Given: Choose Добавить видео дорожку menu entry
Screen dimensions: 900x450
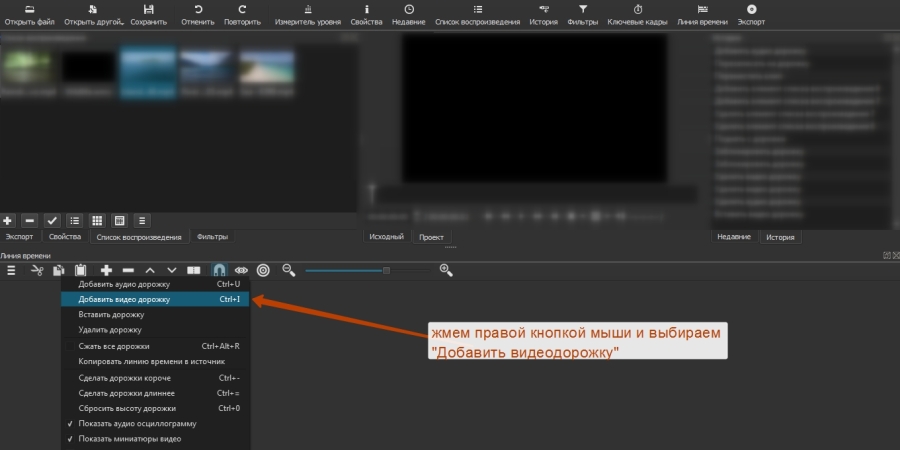Looking at the screenshot, I should 125,299.
